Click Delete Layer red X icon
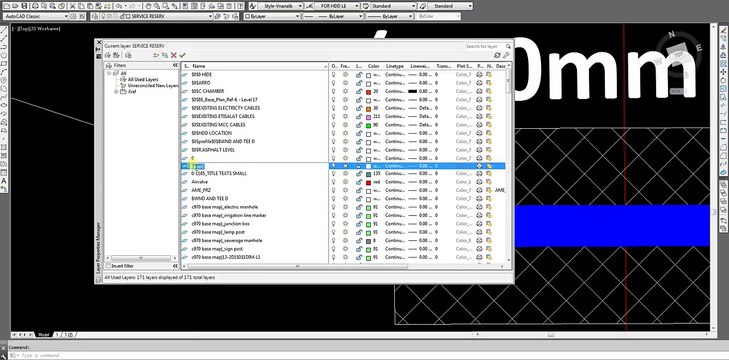Screen dimensions: 729x360 174,55
